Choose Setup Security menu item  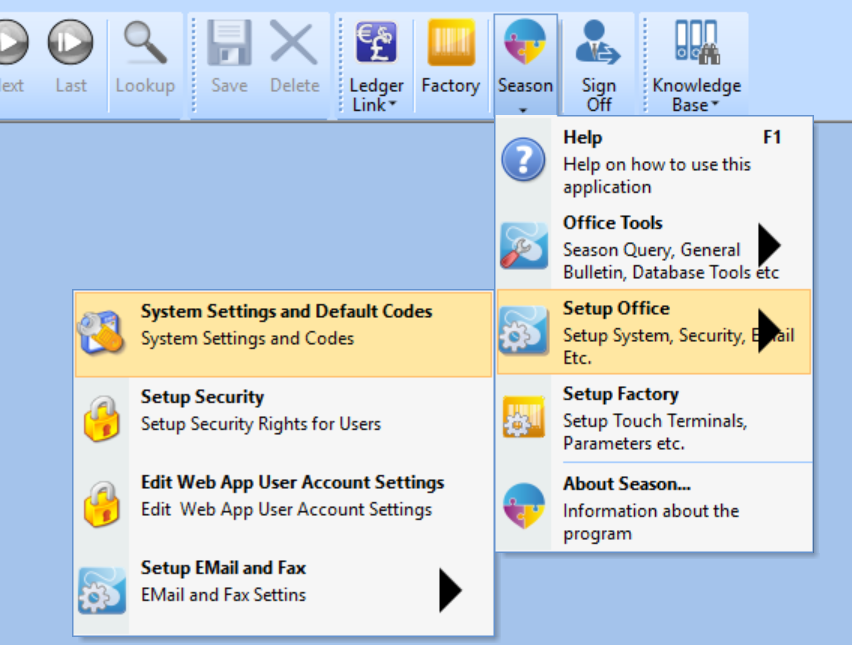click(x=283, y=420)
